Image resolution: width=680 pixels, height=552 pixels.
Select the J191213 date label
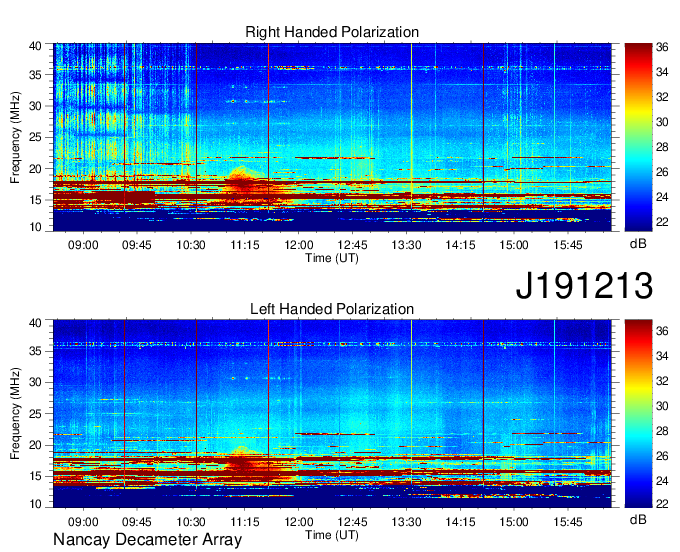point(584,285)
